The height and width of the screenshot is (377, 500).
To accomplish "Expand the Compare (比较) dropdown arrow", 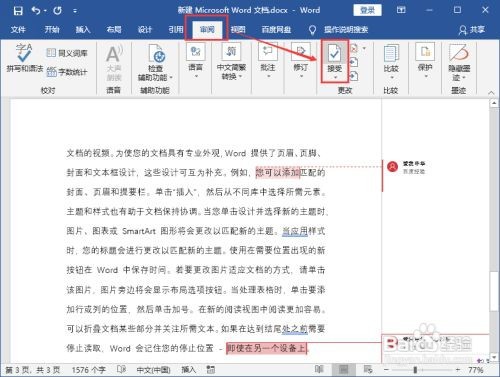I will [392, 77].
